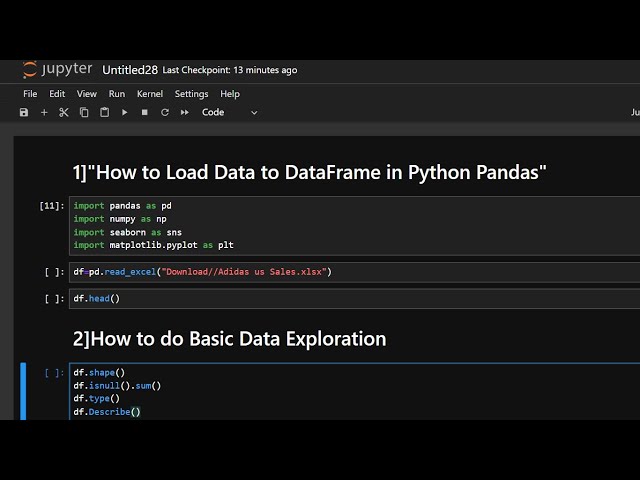Cut the selected cell with the scissors icon
Viewport: 640px width, 480px height.
coord(64,112)
